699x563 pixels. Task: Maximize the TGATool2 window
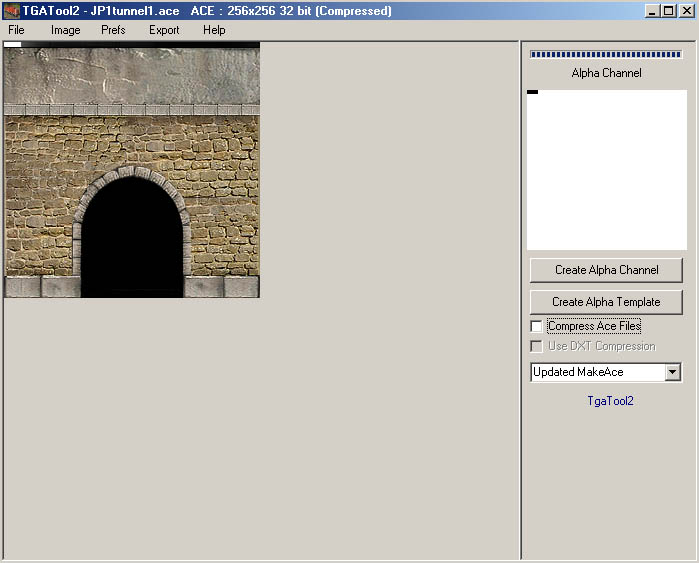[x=668, y=11]
